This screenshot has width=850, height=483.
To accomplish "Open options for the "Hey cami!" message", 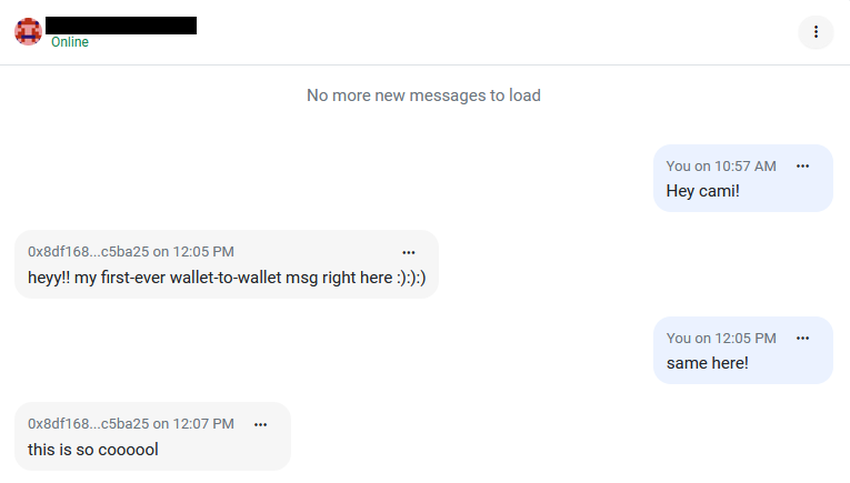I will click(x=802, y=166).
